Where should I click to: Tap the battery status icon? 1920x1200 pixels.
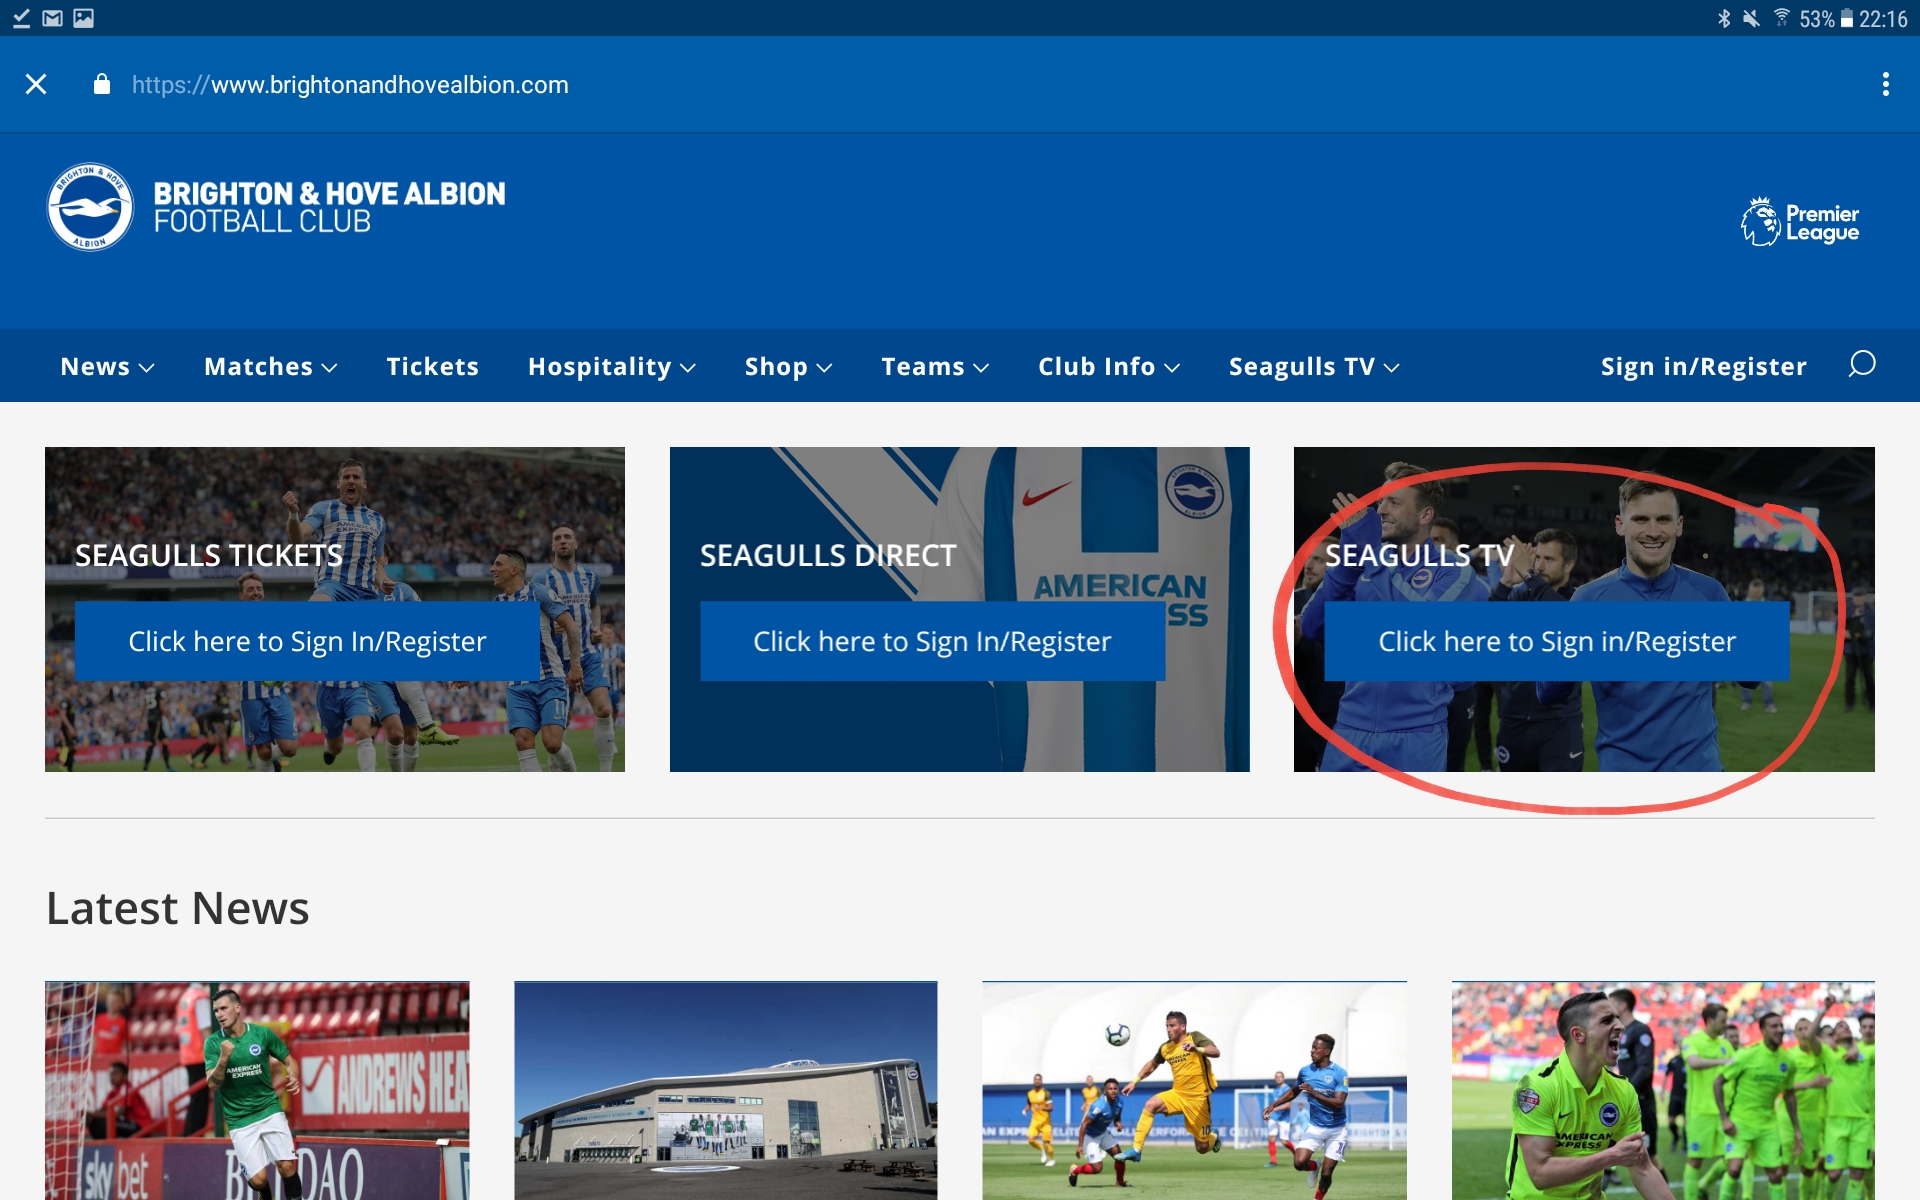pos(1847,18)
